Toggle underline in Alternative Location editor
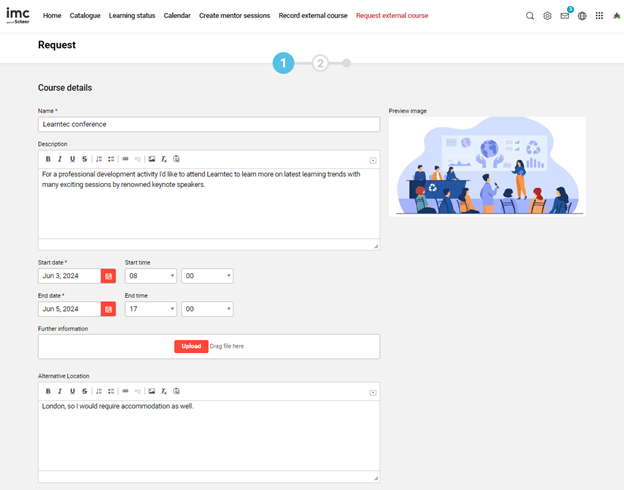The image size is (624, 490). pos(72,390)
